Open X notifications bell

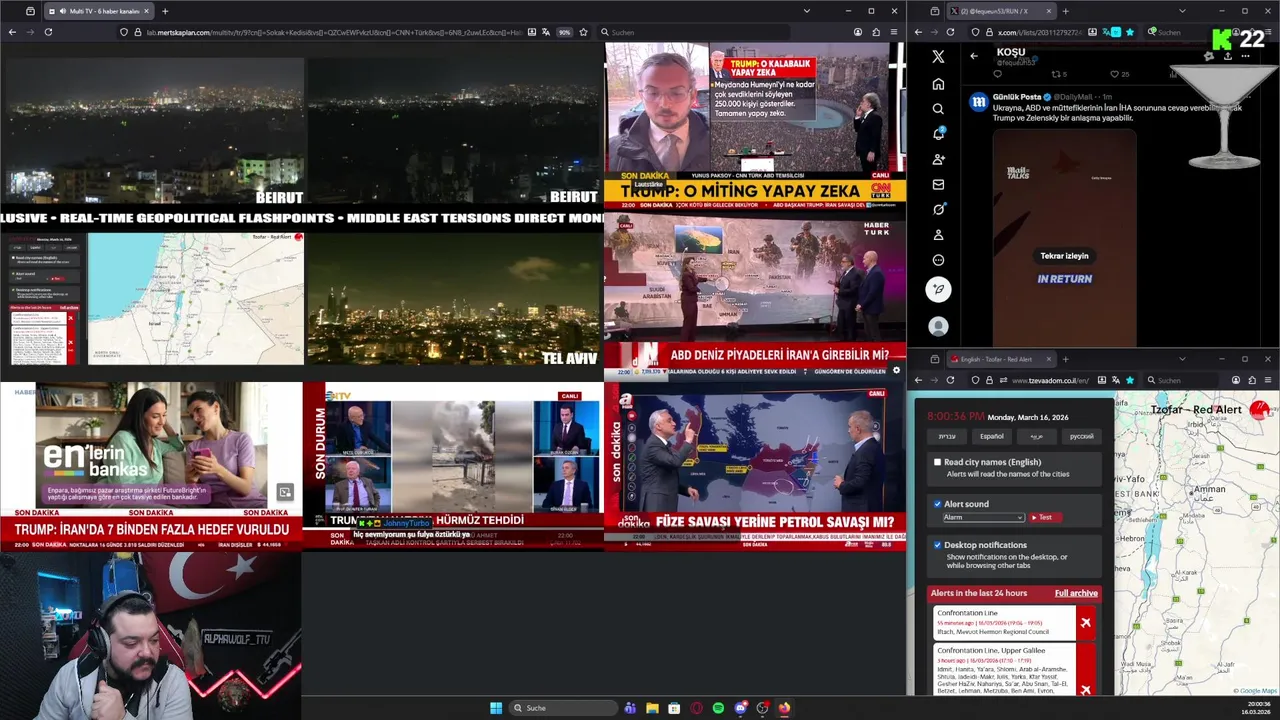tap(938, 134)
